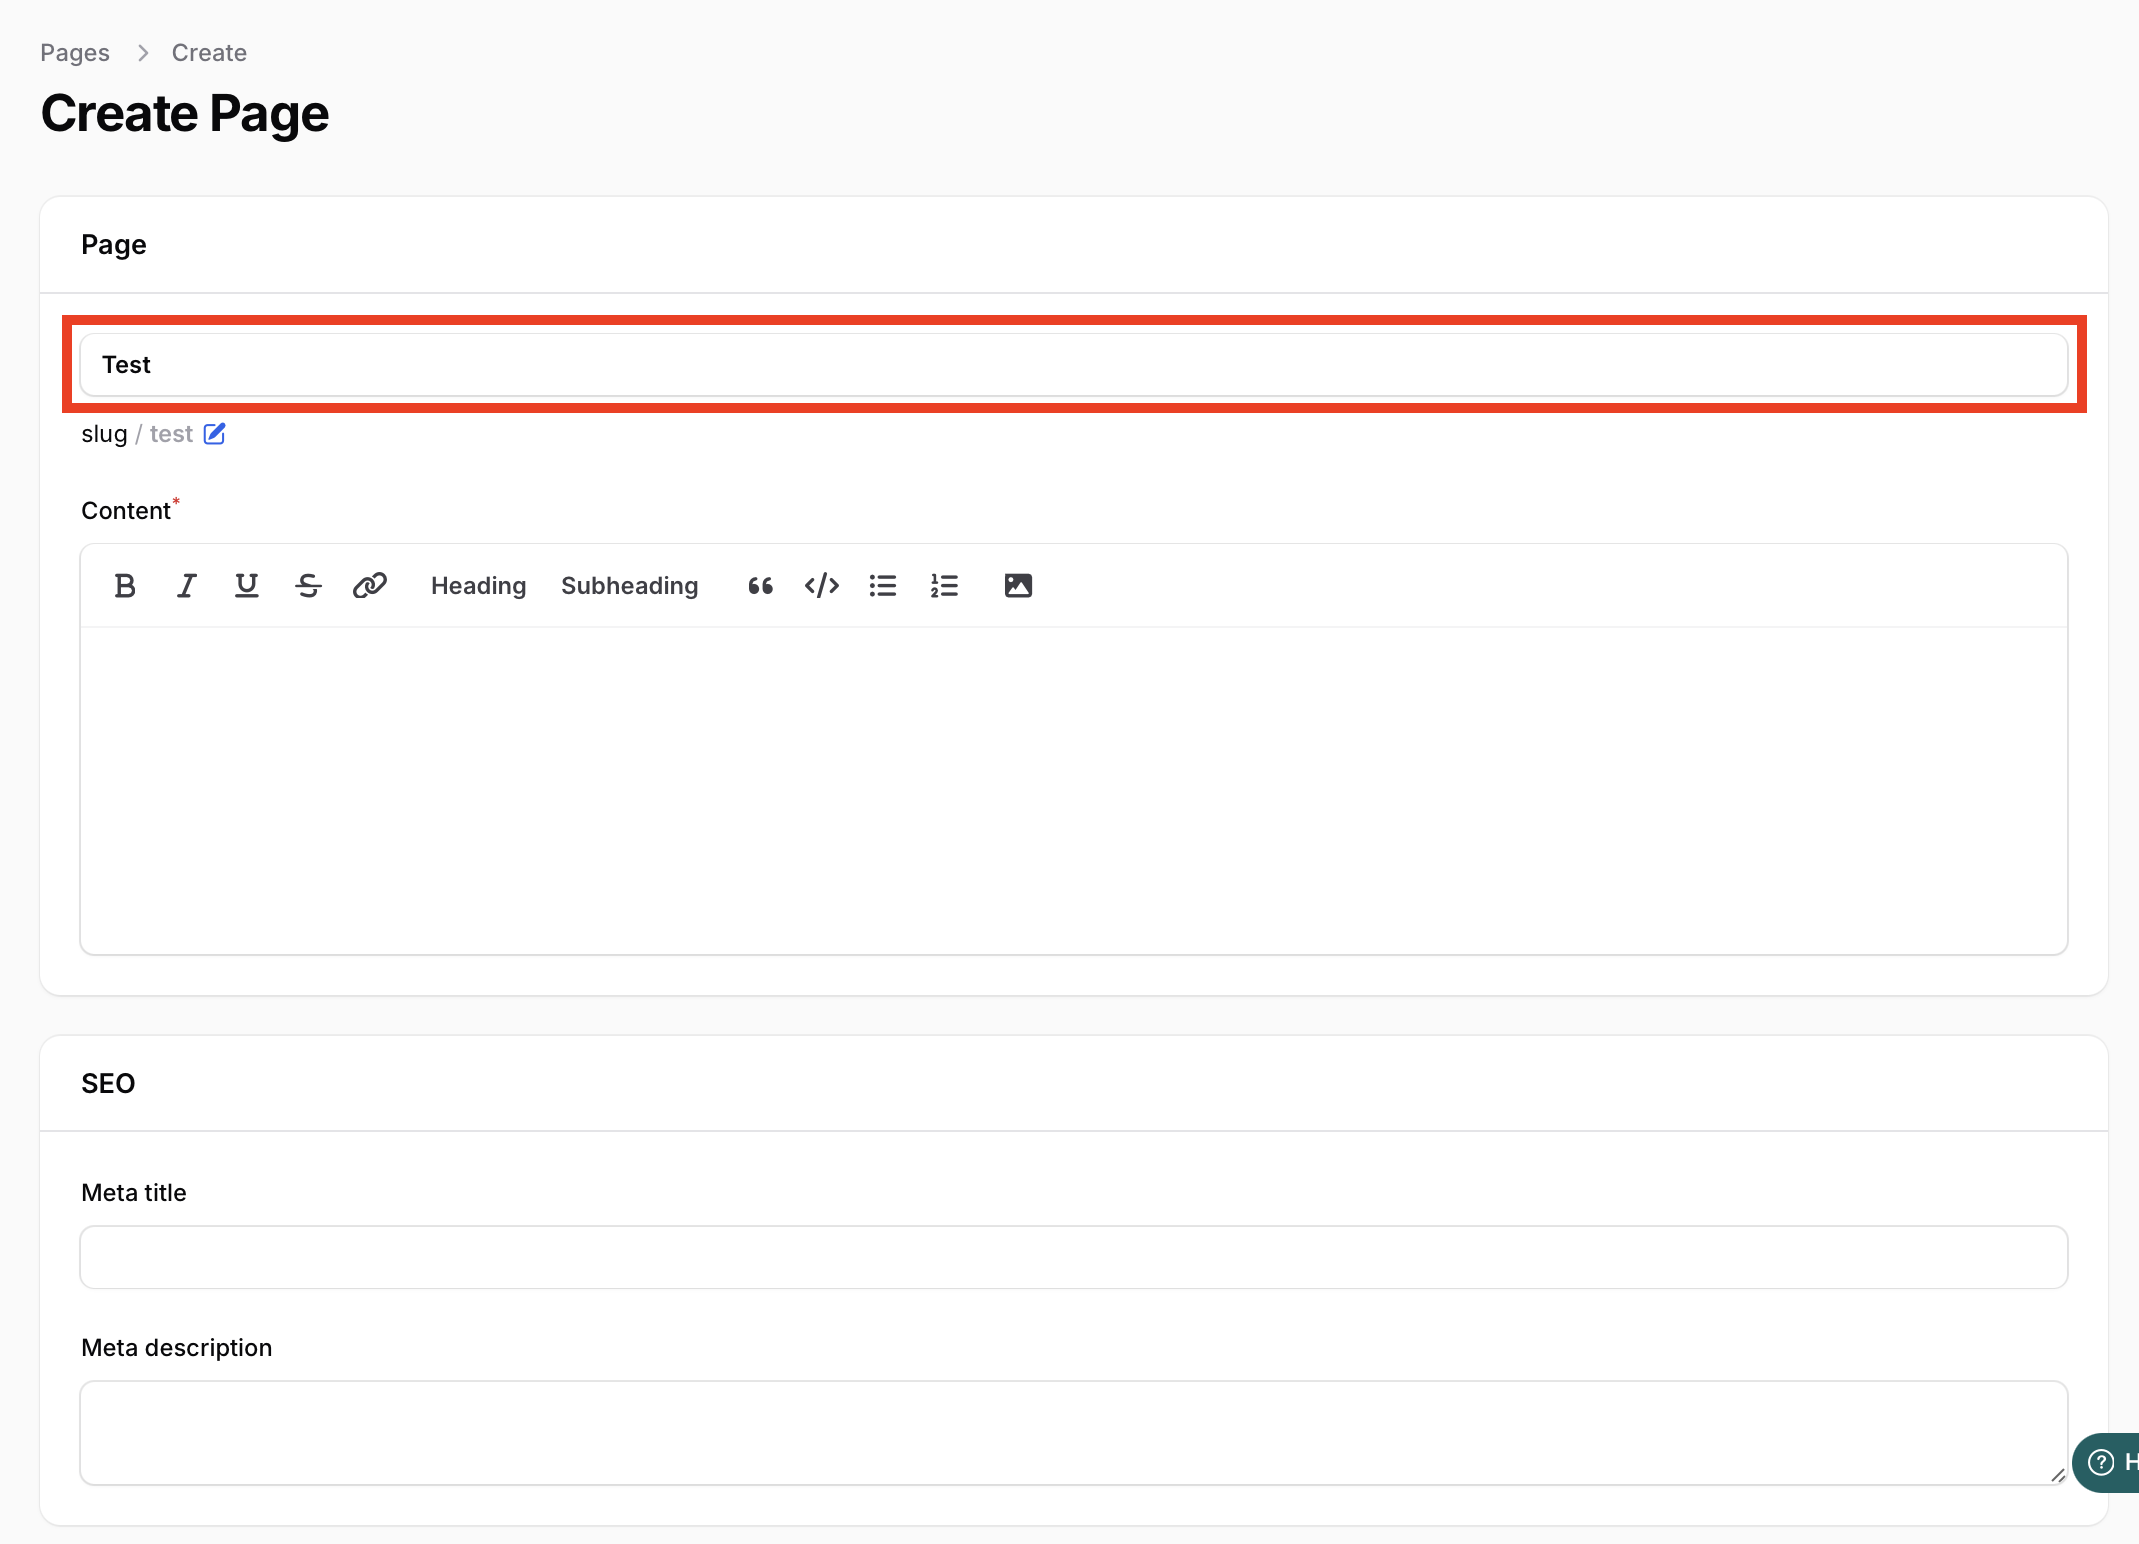Apply Heading style in editor

point(478,586)
